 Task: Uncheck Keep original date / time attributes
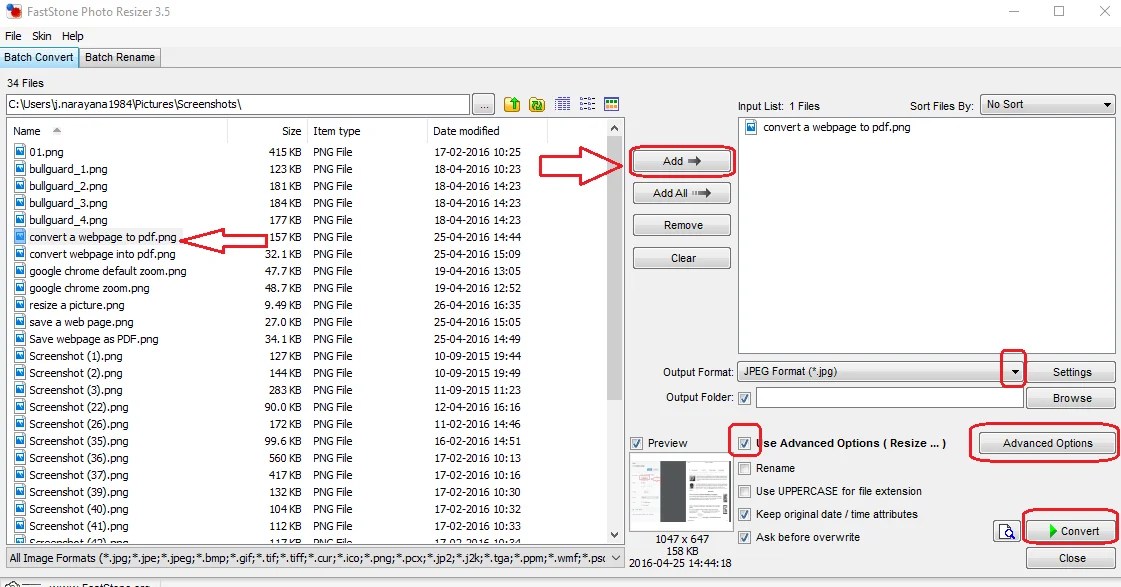(744, 514)
